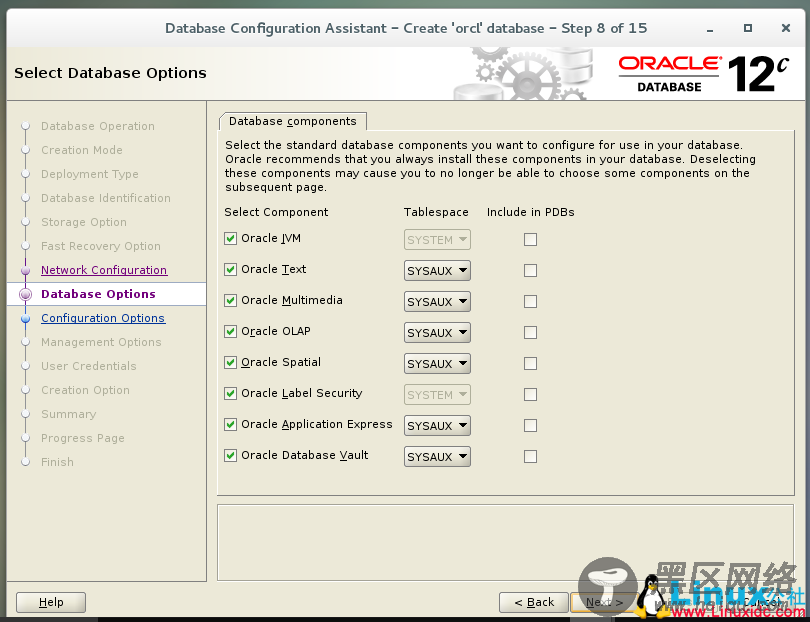The width and height of the screenshot is (810, 622).
Task: Uncheck the Oracle Text component checkbox
Action: coord(230,270)
